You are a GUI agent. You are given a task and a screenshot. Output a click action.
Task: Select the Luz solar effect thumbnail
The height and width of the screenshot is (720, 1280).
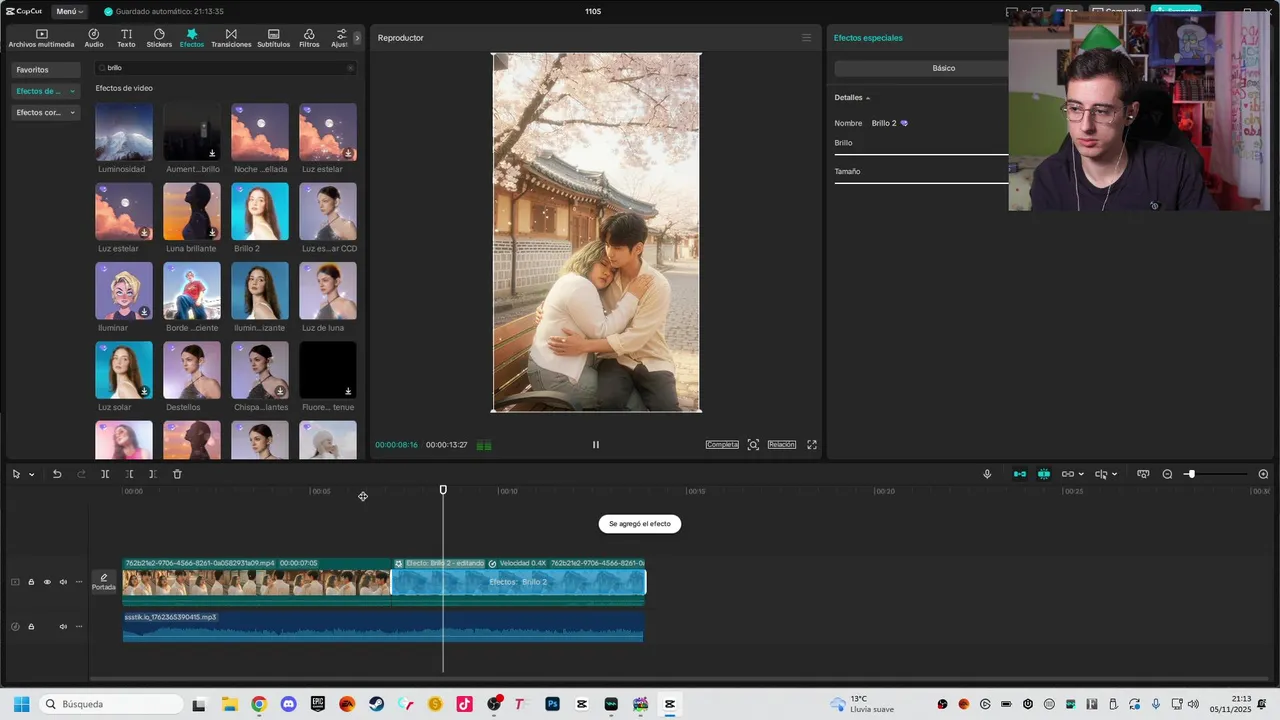point(124,370)
